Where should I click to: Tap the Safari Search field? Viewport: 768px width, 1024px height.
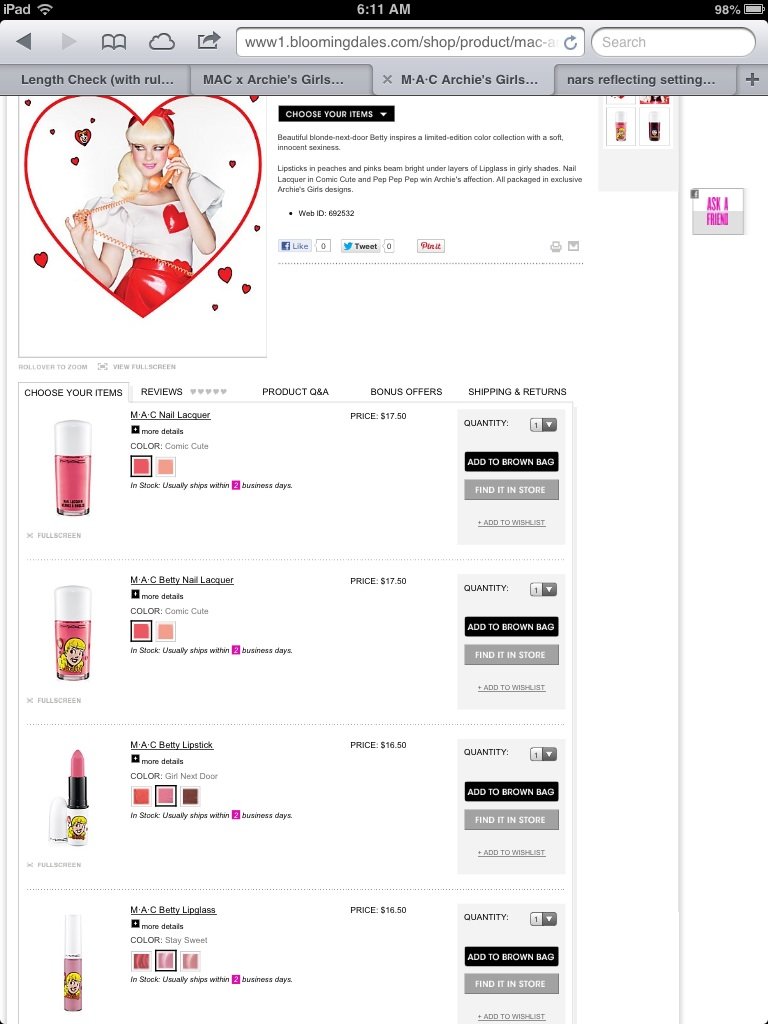[x=673, y=42]
